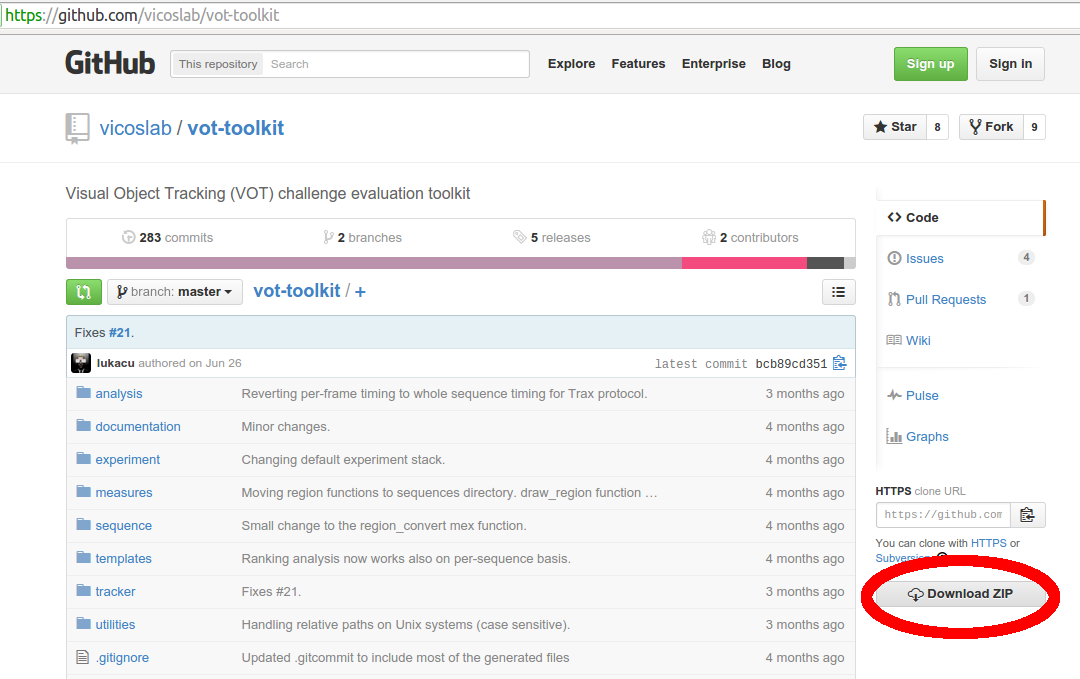Click Explore in the top navigation
Viewport: 1080px width, 679px height.
click(572, 64)
